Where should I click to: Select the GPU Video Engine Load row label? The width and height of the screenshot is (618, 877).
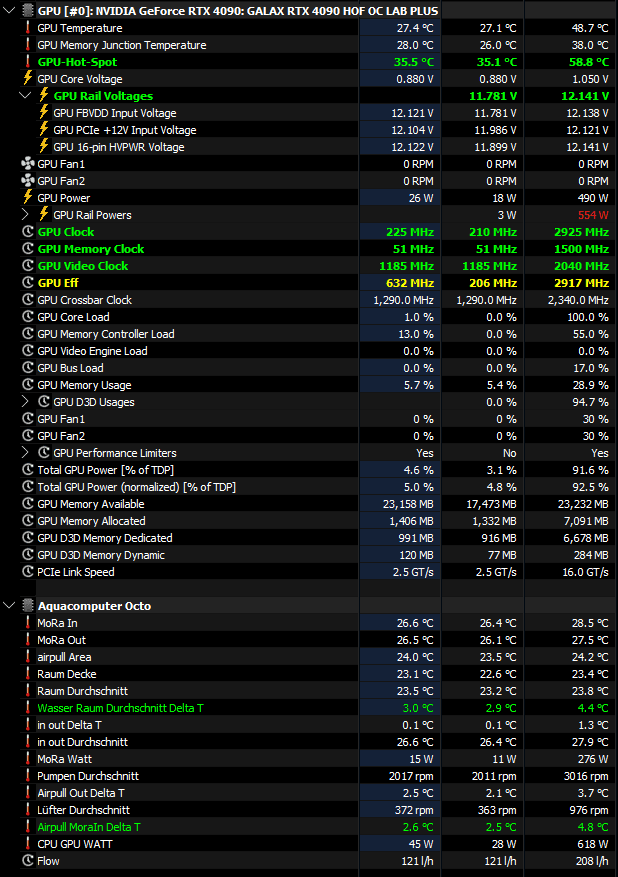[x=92, y=351]
